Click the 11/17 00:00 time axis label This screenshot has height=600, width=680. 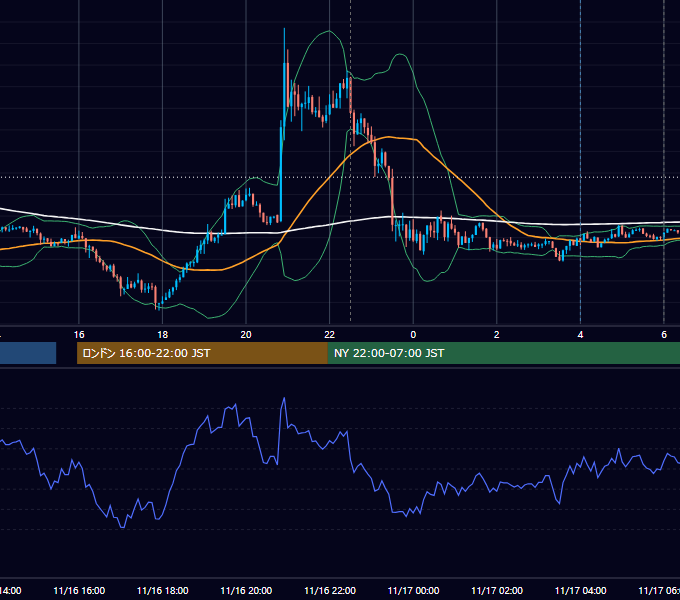pos(413,590)
